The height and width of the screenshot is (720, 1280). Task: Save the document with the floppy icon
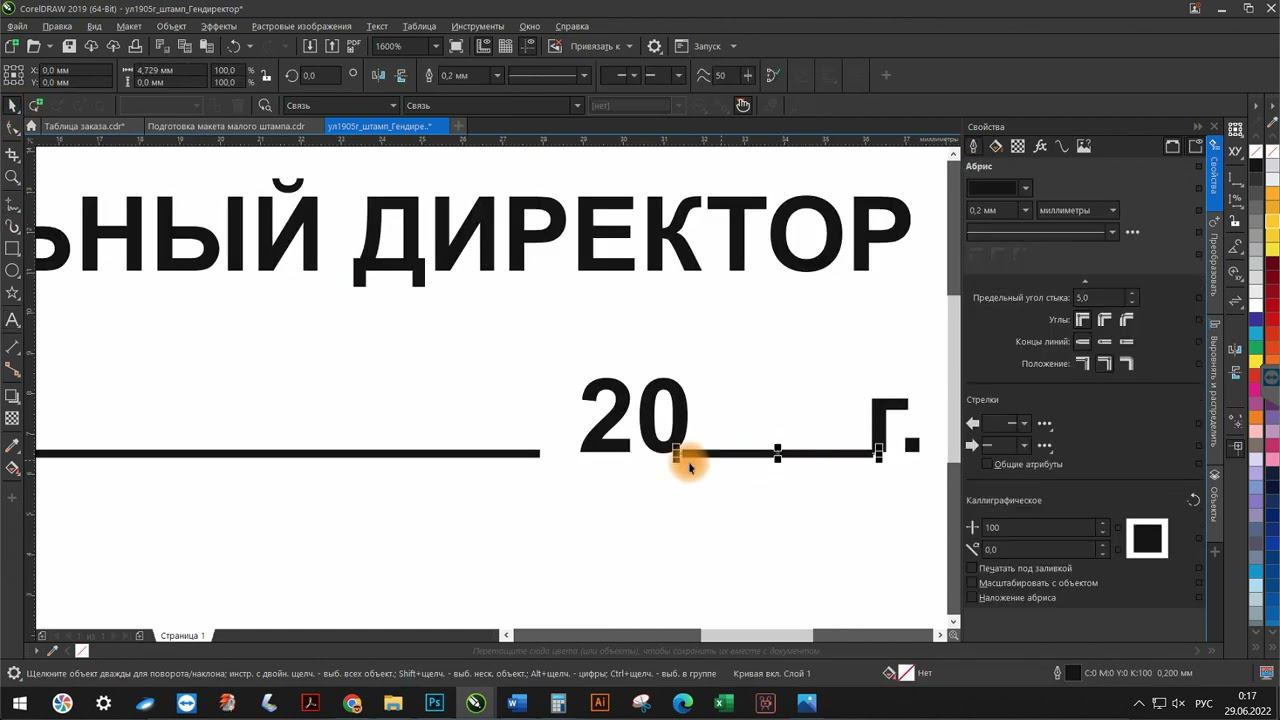(x=69, y=46)
